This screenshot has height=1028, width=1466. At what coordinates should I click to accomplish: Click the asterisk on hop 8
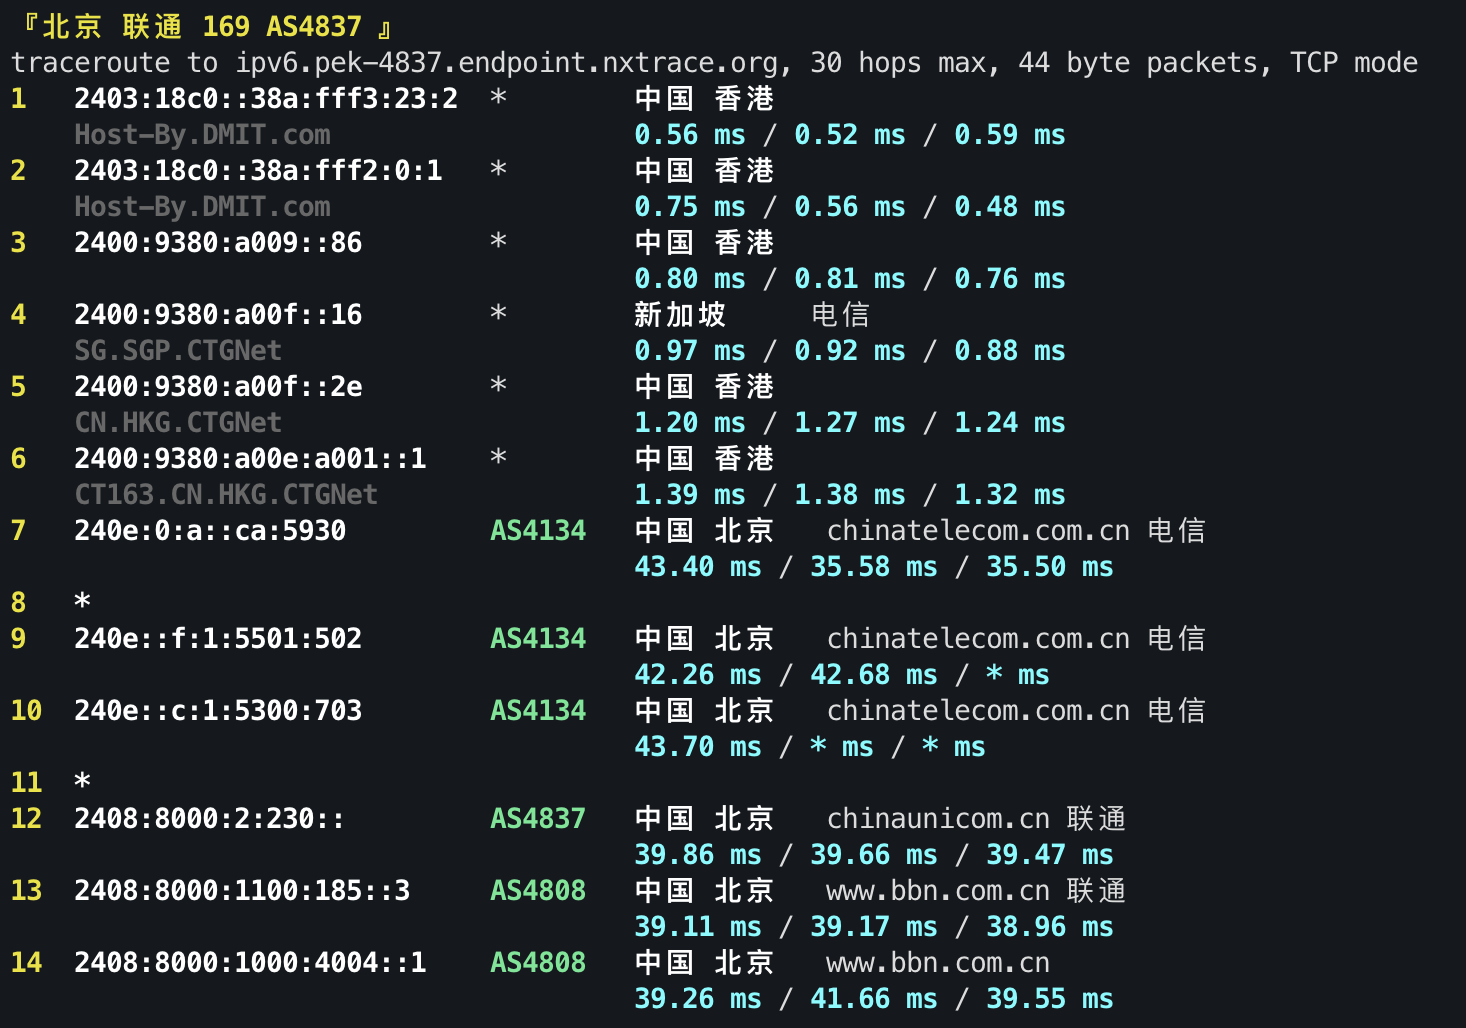tap(82, 603)
